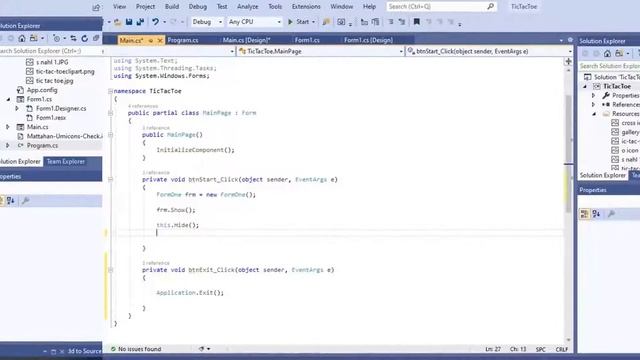Expand the Form1.Designer.cs node

coord(17,108)
